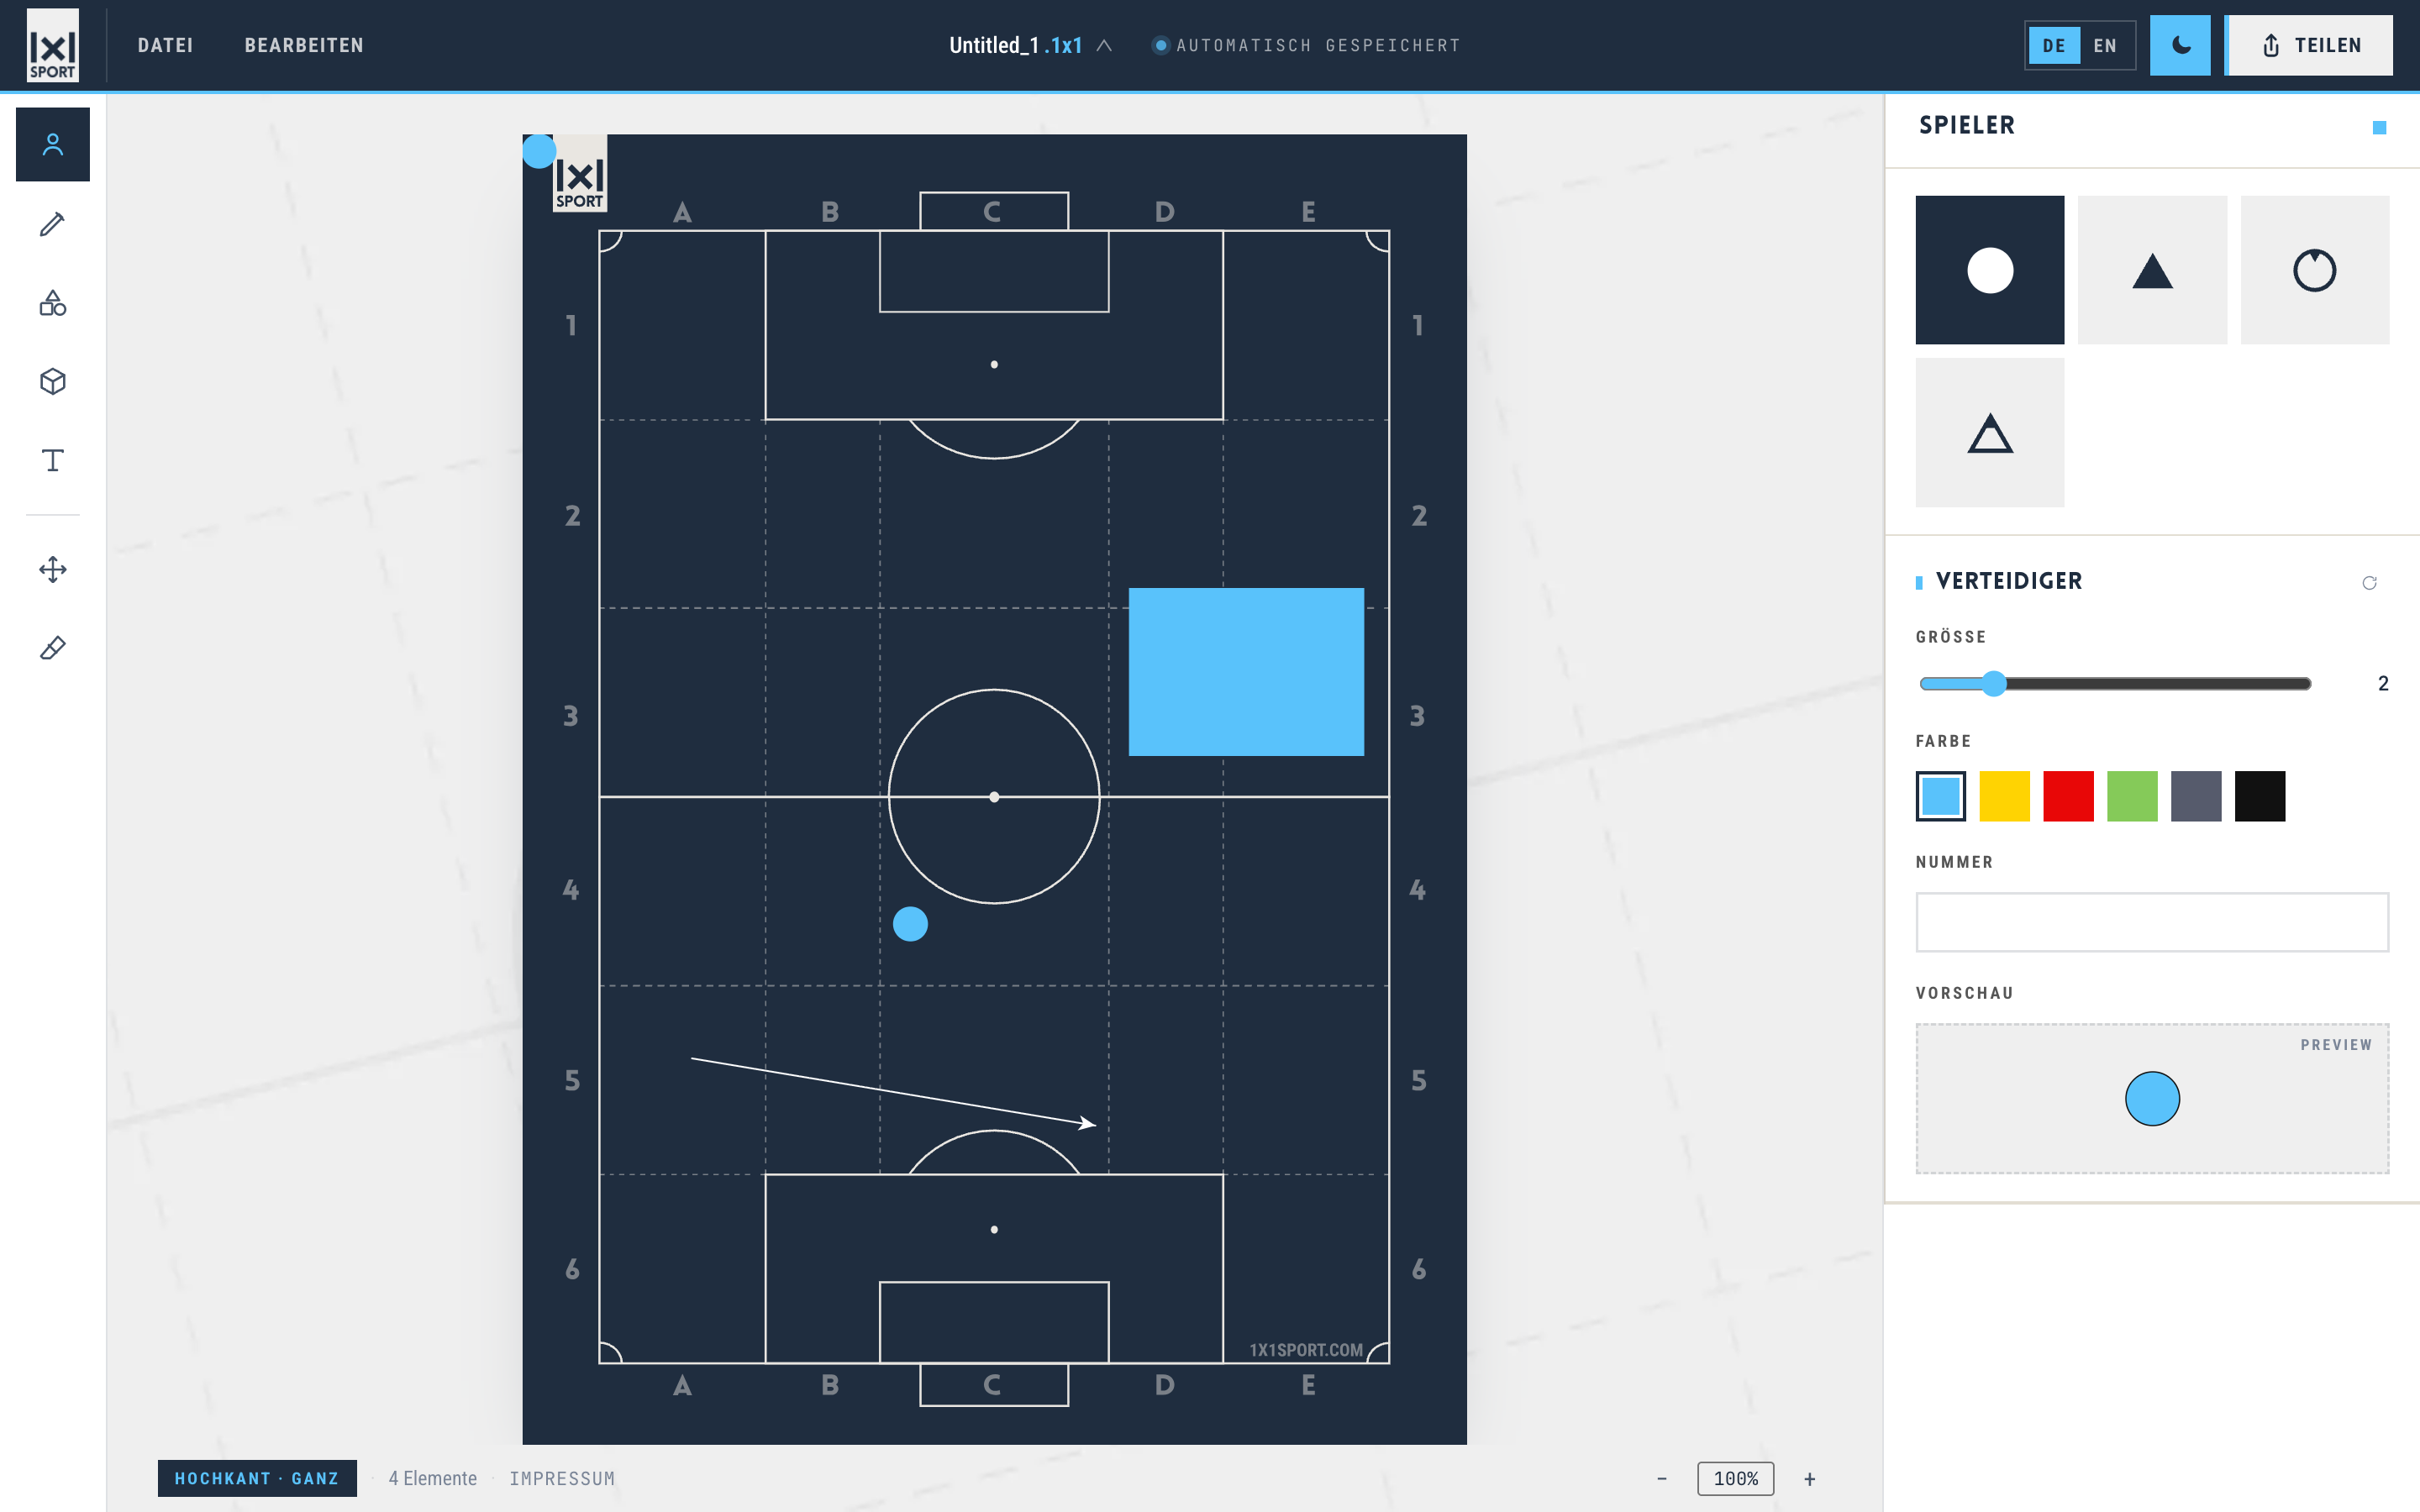Image resolution: width=2420 pixels, height=1512 pixels.
Task: Choose the outlined triangle player shape
Action: pos(1990,433)
